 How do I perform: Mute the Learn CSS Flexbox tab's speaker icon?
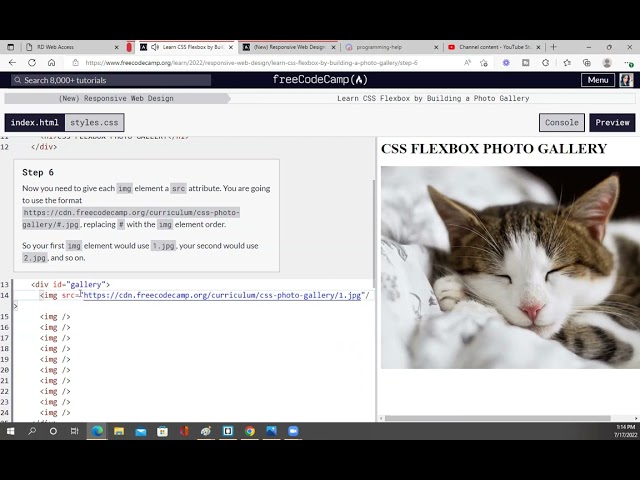coord(155,47)
